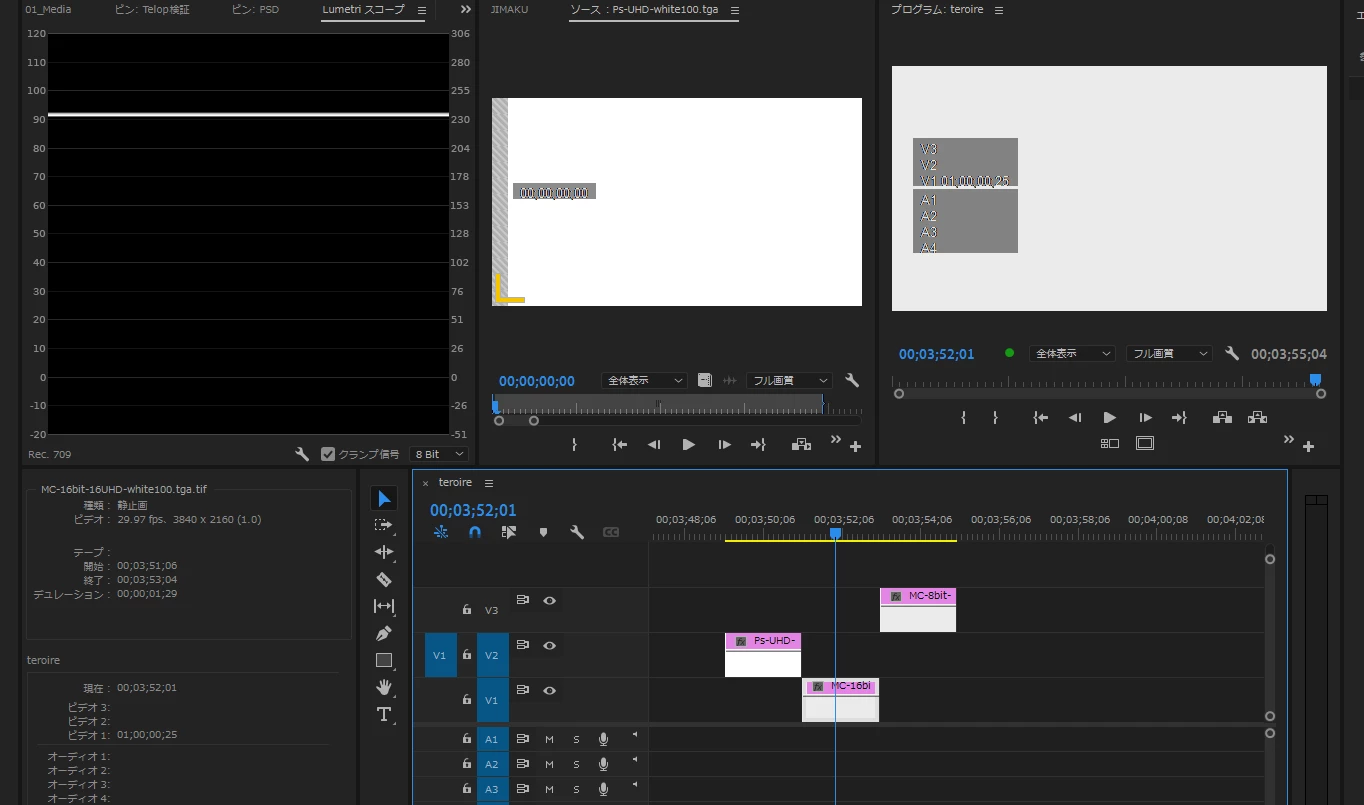Select the Type tool
Screen dimensions: 1364x805
click(x=384, y=714)
